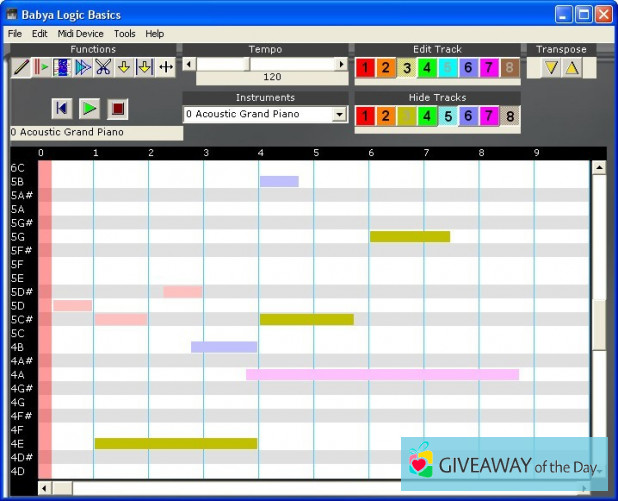This screenshot has height=501, width=618.
Task: Transpose notes down with the down triangle
Action: click(551, 68)
